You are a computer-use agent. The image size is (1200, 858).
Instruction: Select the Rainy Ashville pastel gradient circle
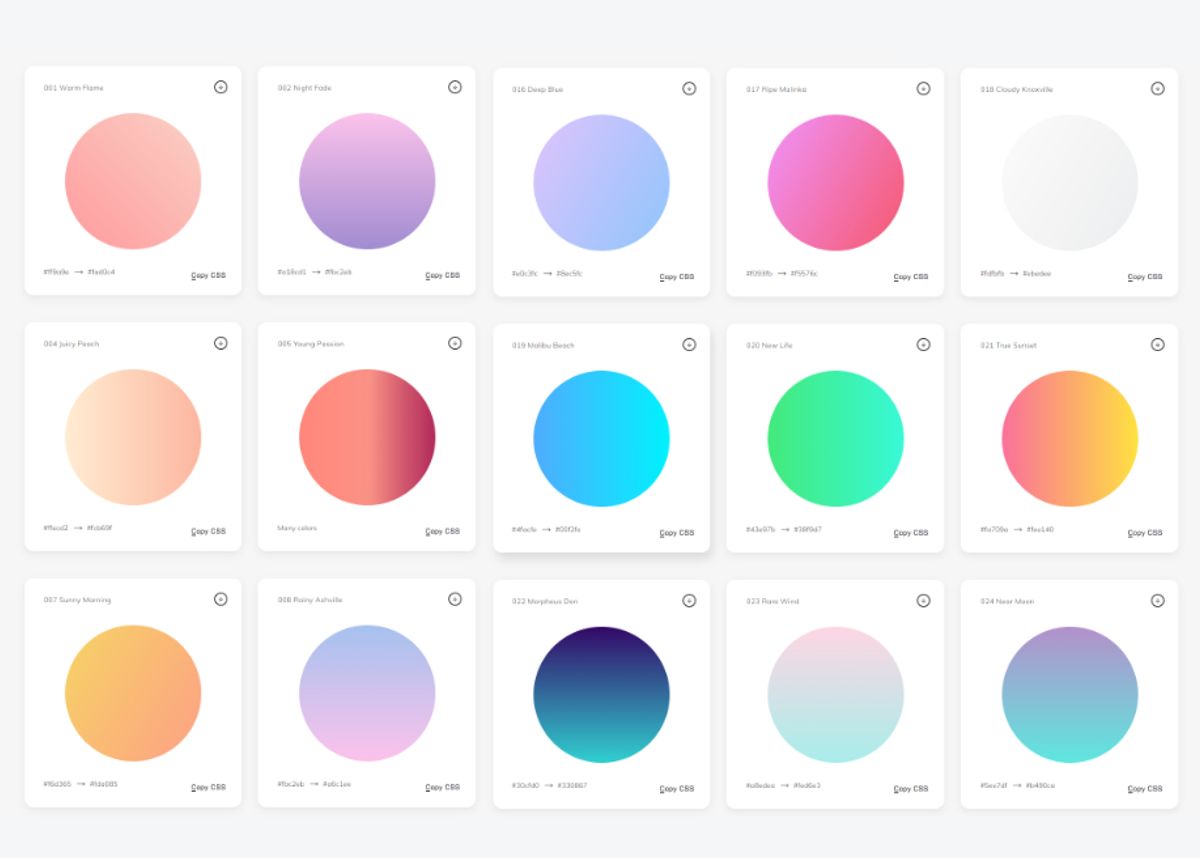point(367,693)
